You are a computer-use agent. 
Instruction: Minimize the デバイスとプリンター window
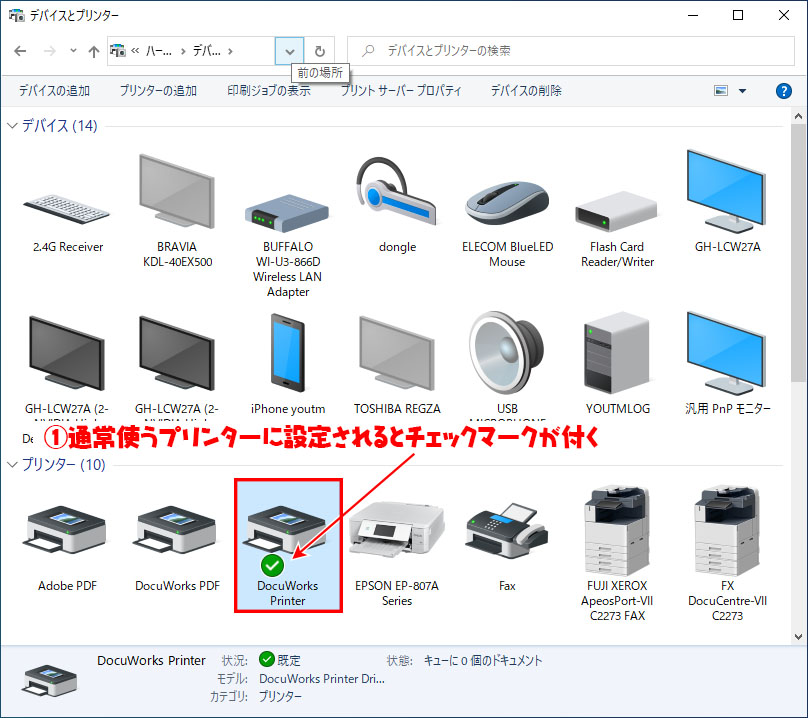pyautogui.click(x=693, y=15)
